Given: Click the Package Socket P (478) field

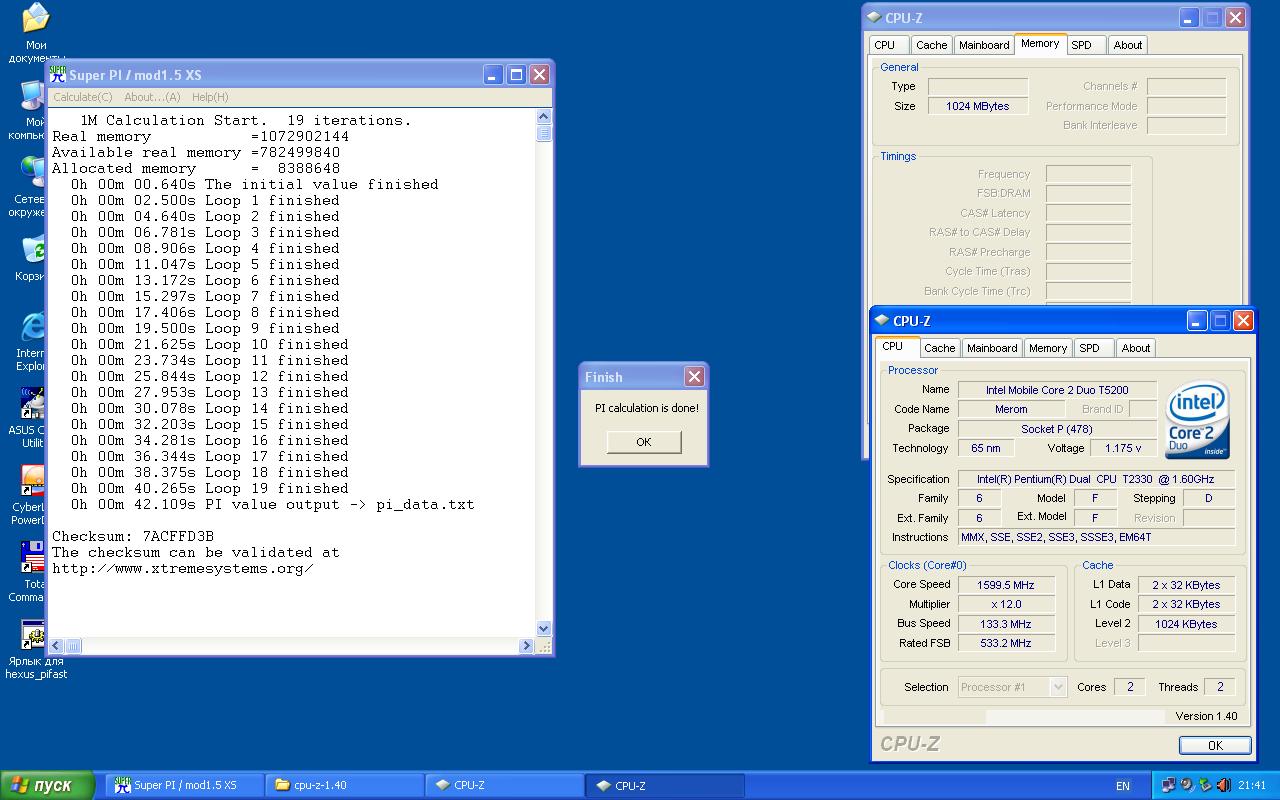Looking at the screenshot, I should (x=1057, y=429).
